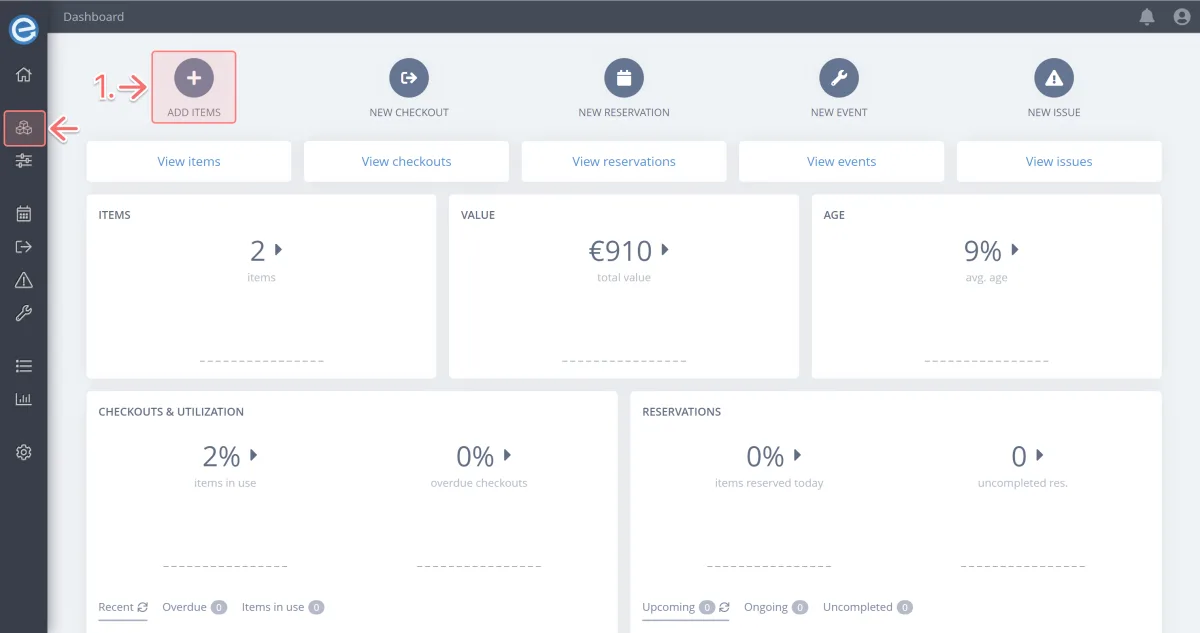This screenshot has height=633, width=1200.
Task: Click the View items button
Action: [x=189, y=161]
